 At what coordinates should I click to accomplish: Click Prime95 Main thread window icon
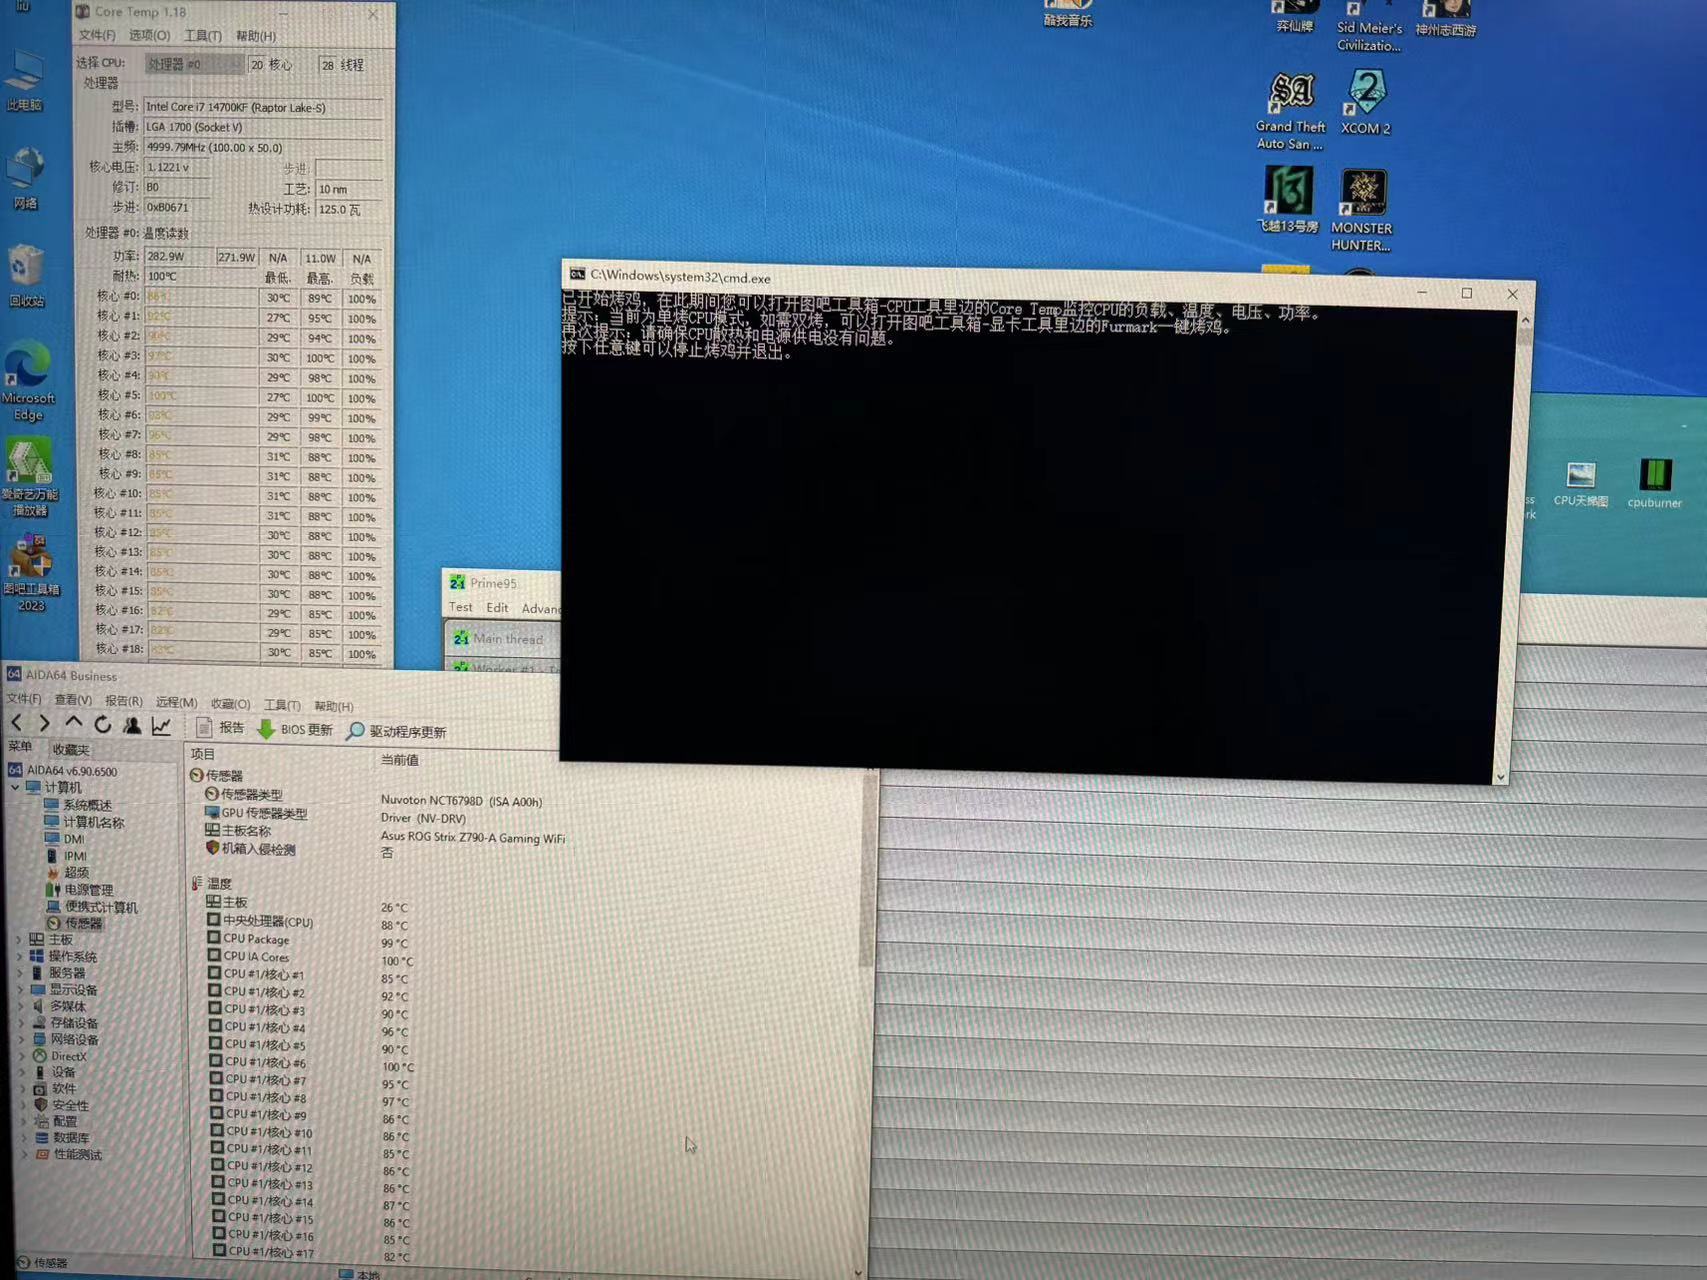pyautogui.click(x=461, y=637)
